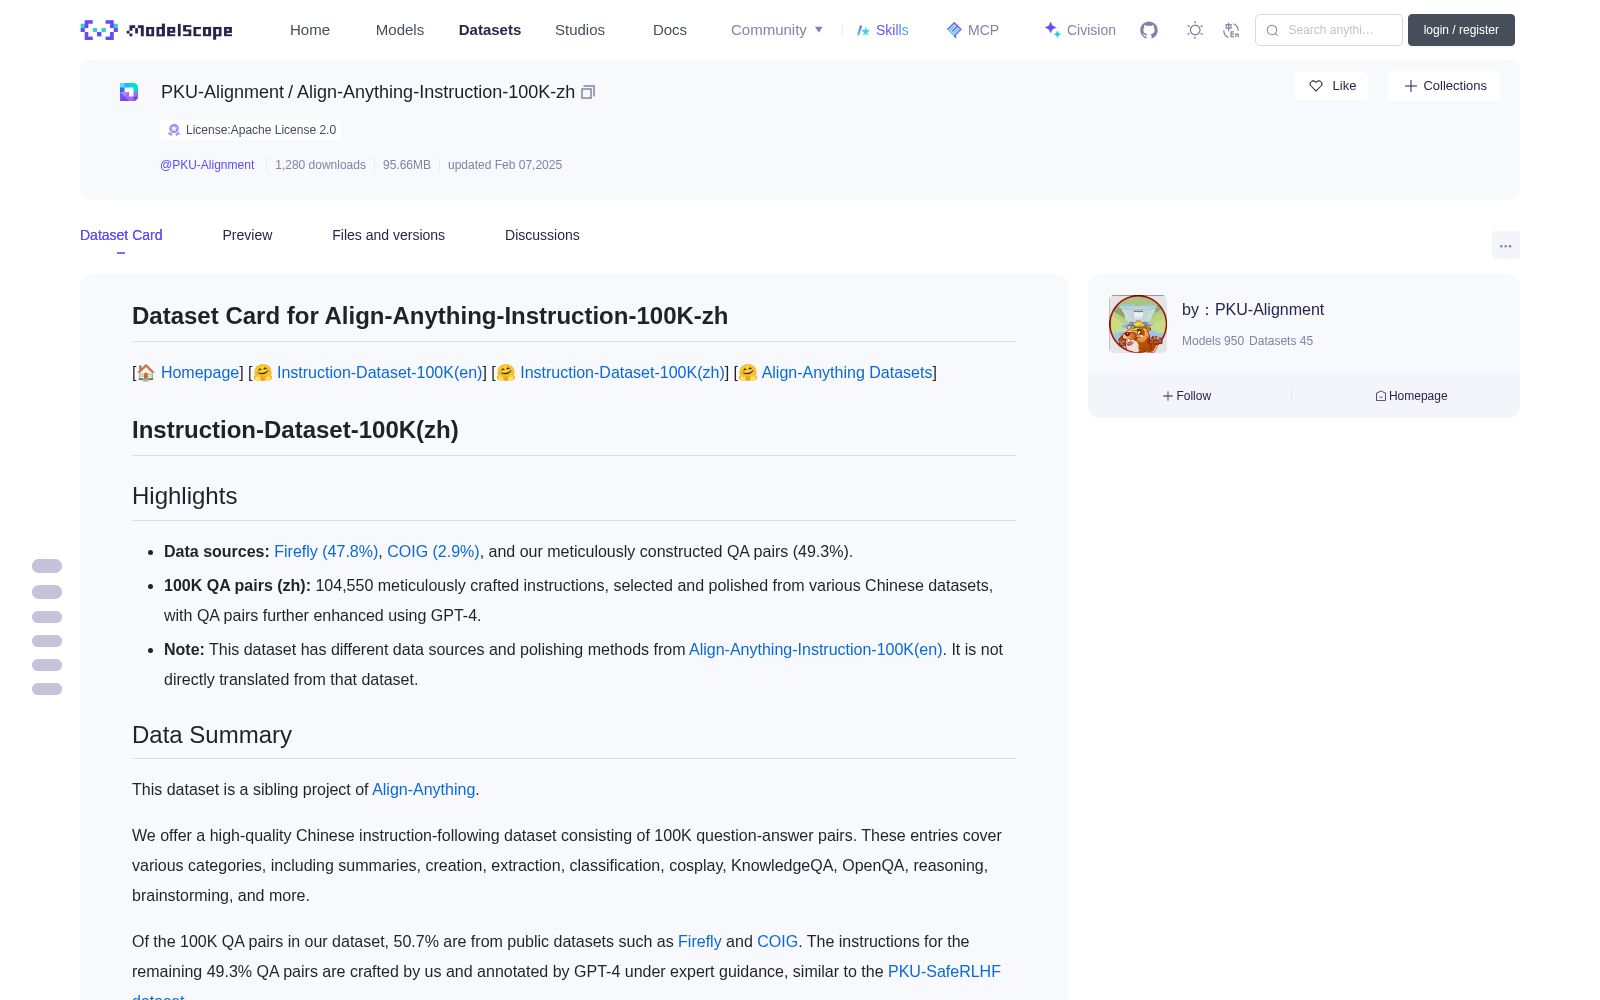
Task: Open the Studios menu item
Action: point(580,30)
